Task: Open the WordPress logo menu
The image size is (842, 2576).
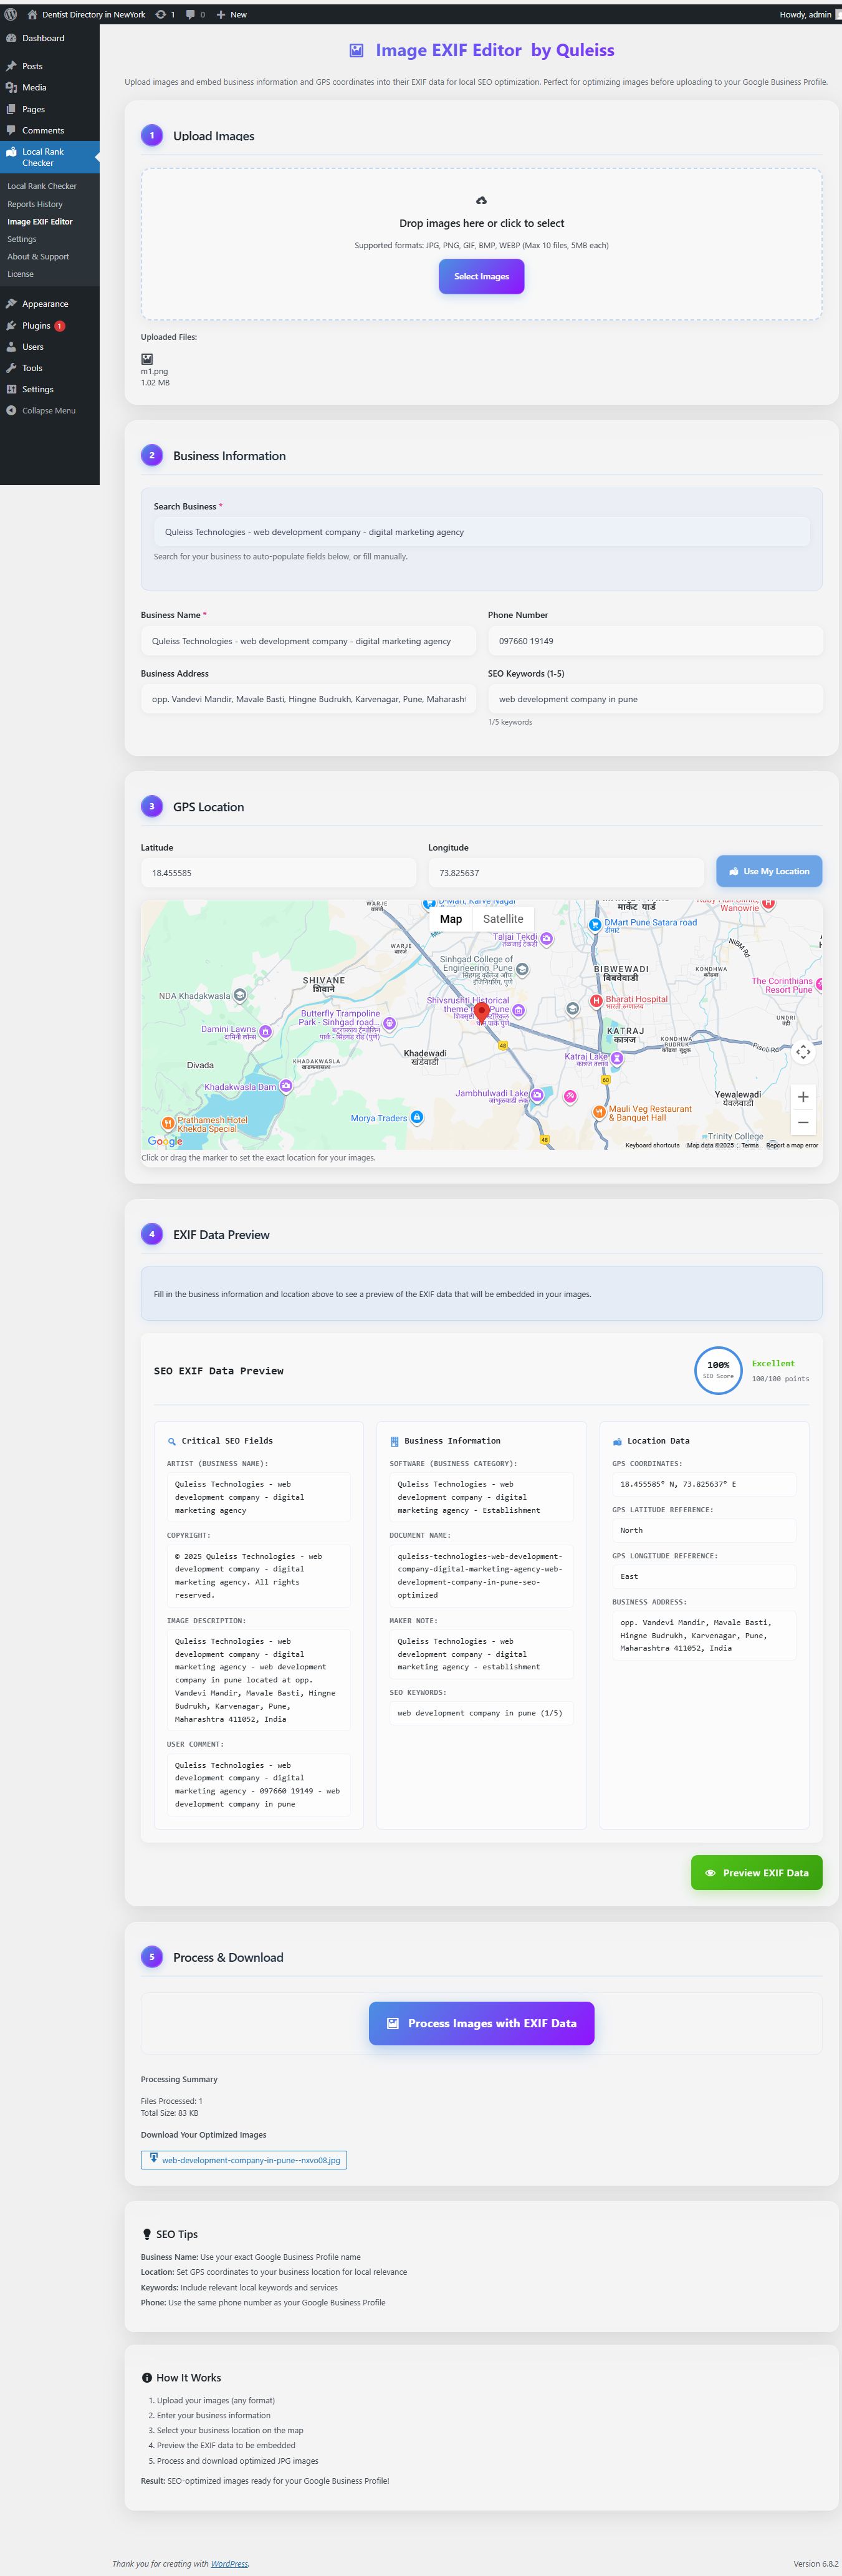Action: coord(11,15)
